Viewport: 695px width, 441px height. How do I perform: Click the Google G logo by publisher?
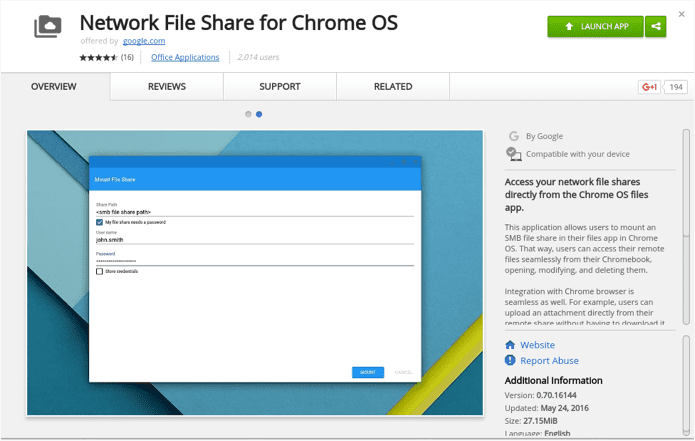pyautogui.click(x=514, y=136)
